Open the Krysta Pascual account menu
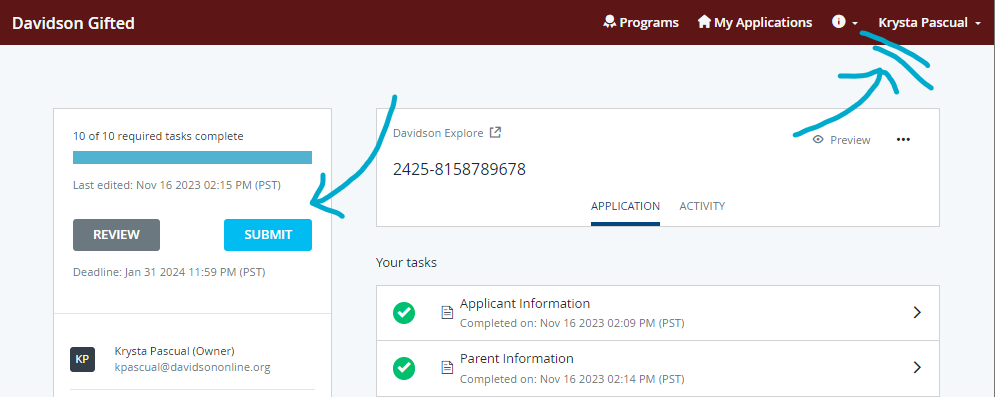The height and width of the screenshot is (397, 995). [930, 22]
